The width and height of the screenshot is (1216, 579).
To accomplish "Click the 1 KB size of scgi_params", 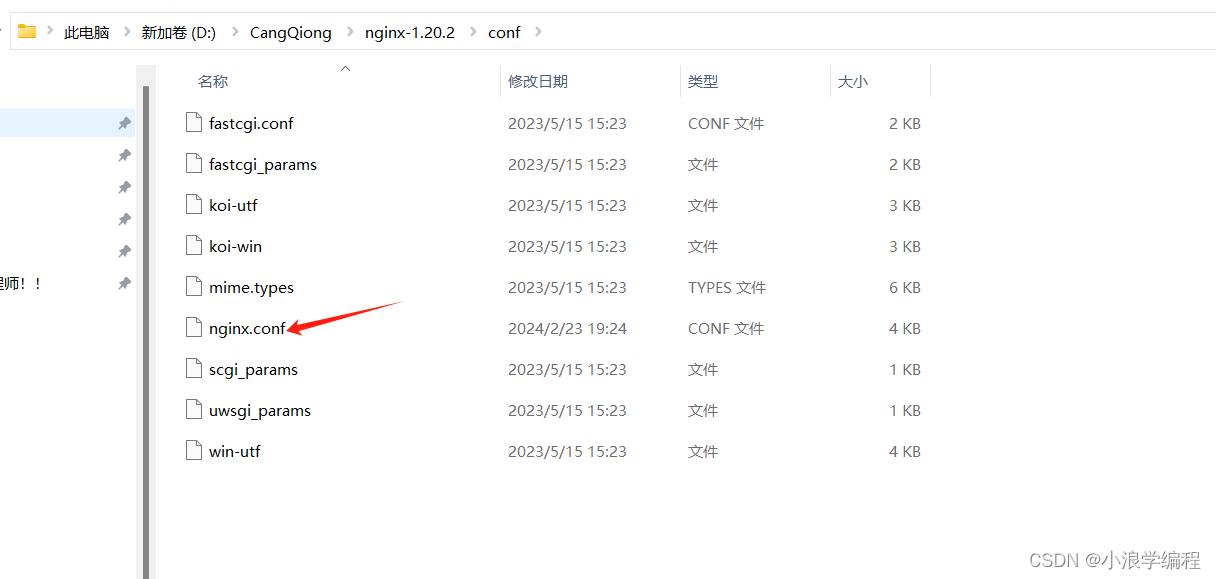I will click(x=905, y=369).
